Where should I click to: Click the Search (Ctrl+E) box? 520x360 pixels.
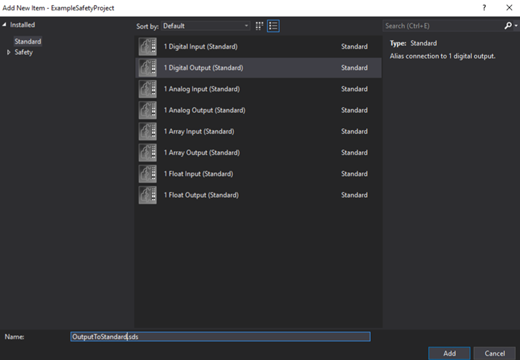(x=443, y=26)
